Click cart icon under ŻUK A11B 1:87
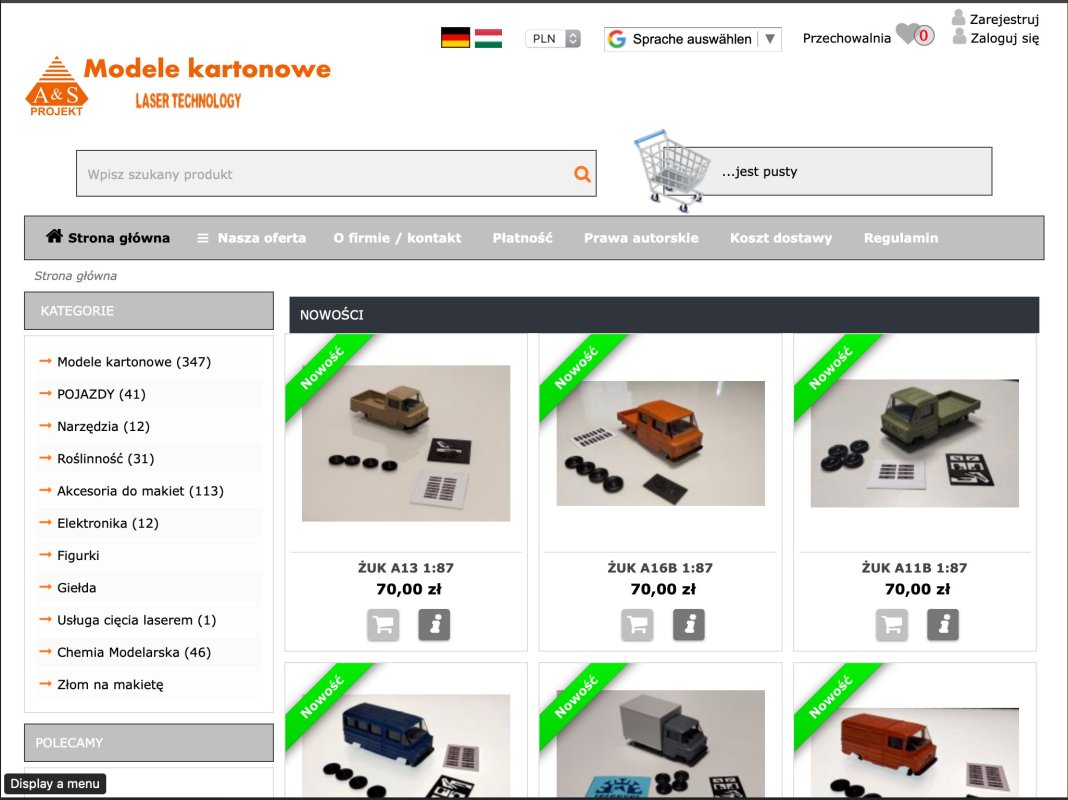1068x800 pixels. [891, 625]
